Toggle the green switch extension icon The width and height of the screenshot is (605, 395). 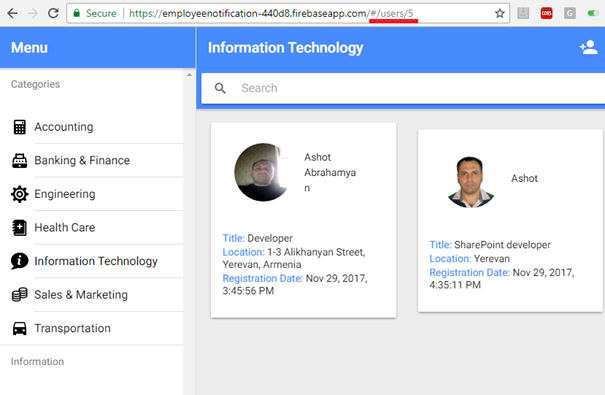(x=593, y=14)
